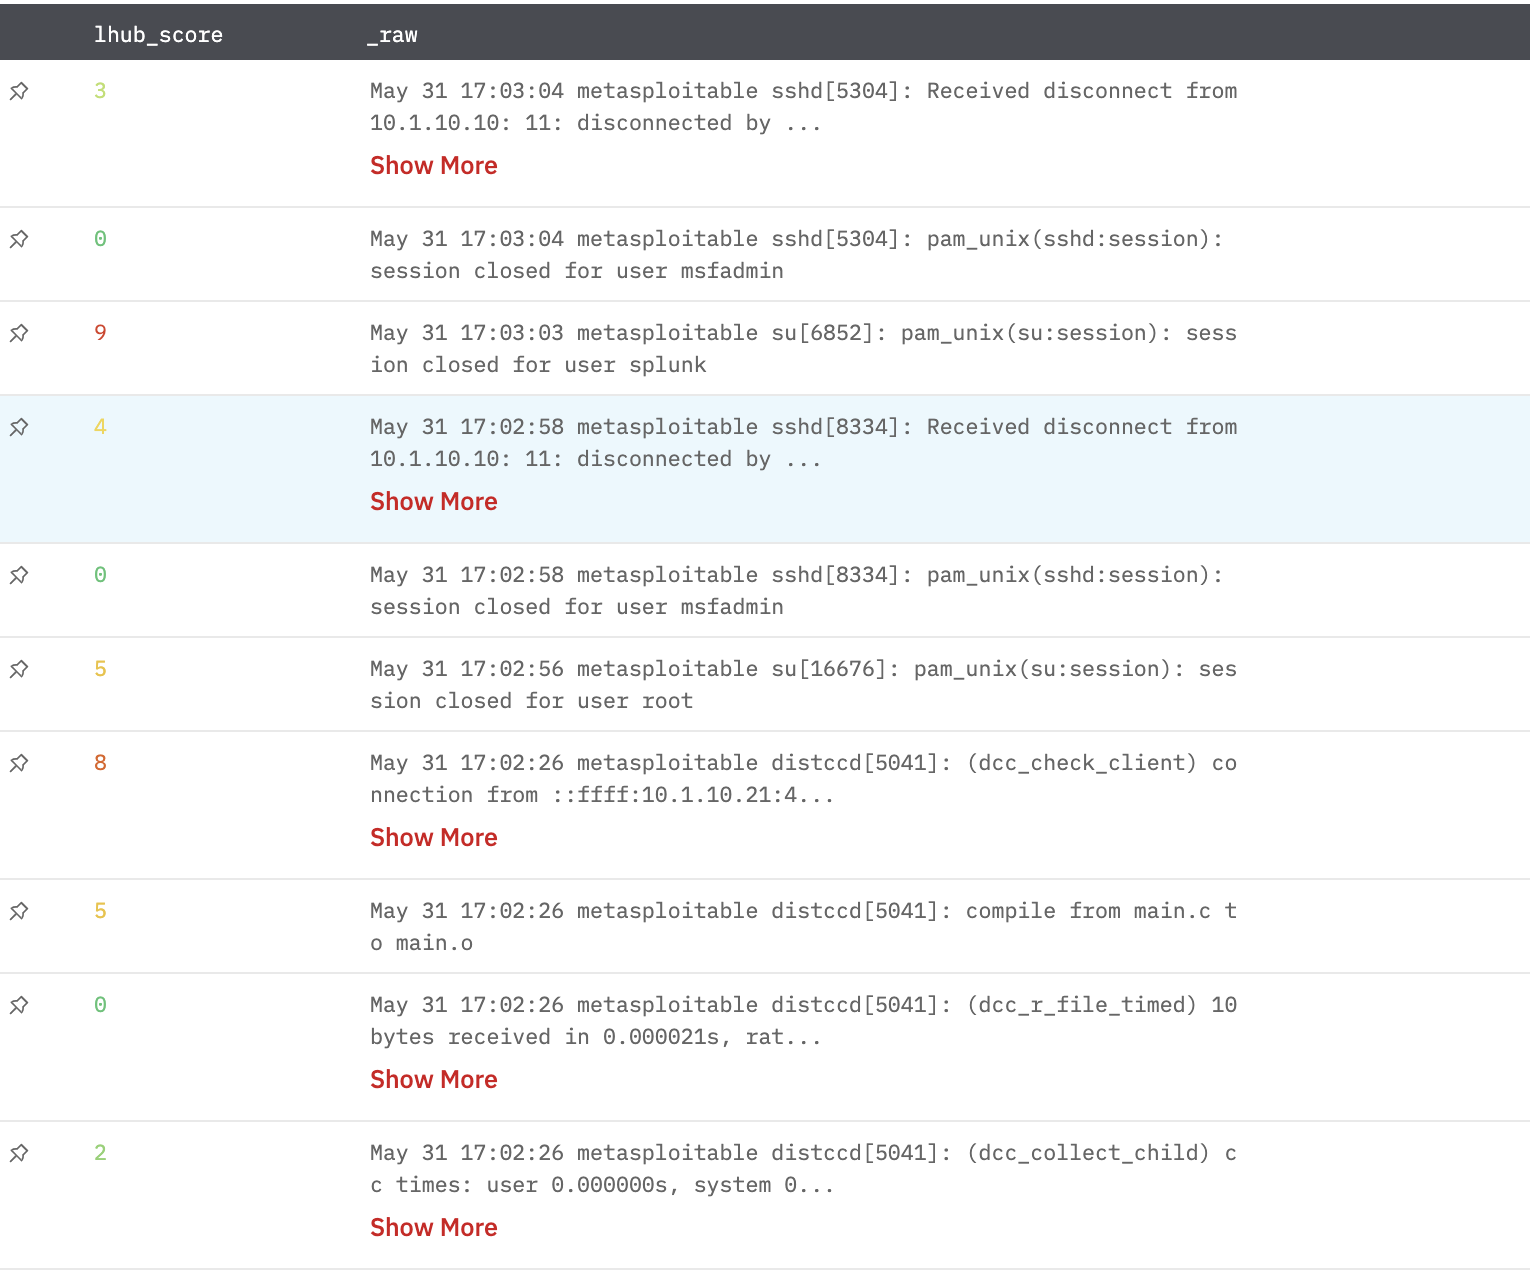Show more of sshd[8334] Received disconnect event
Screen dimensions: 1530x1272
pos(434,501)
